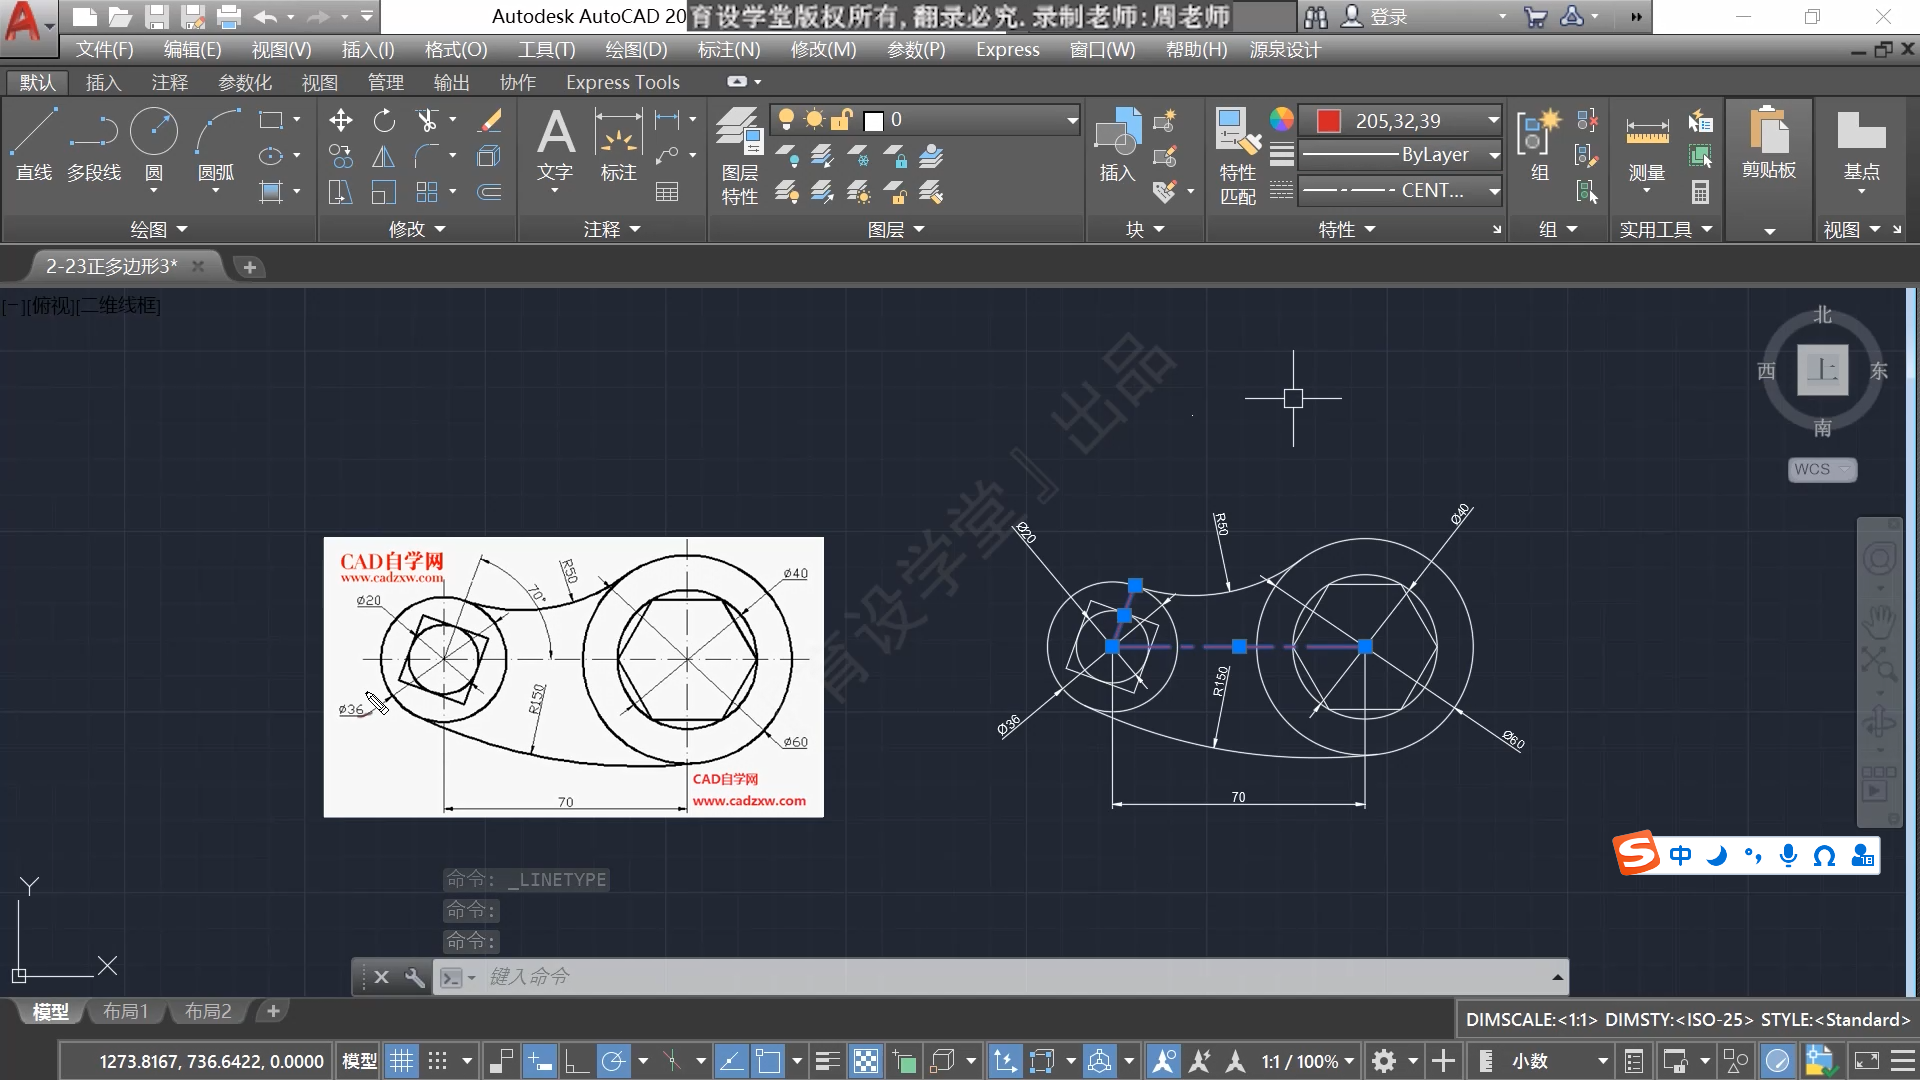
Task: Toggle ortho mode in status bar
Action: 577,1061
